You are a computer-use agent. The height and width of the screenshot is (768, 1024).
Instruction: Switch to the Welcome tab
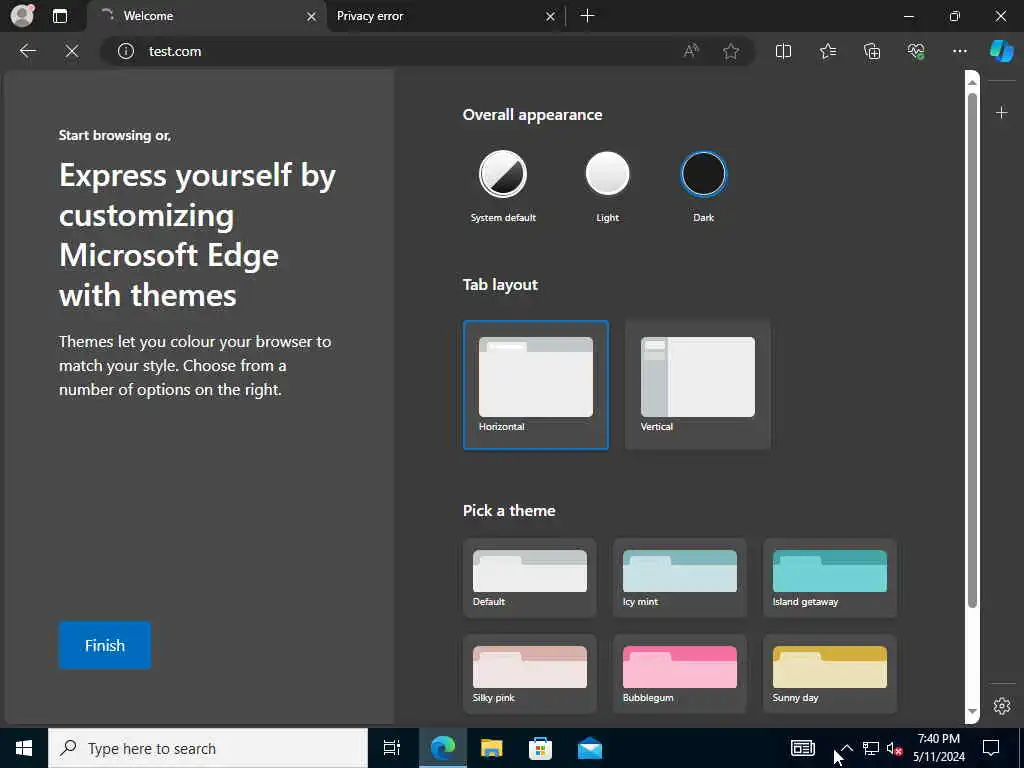click(208, 16)
